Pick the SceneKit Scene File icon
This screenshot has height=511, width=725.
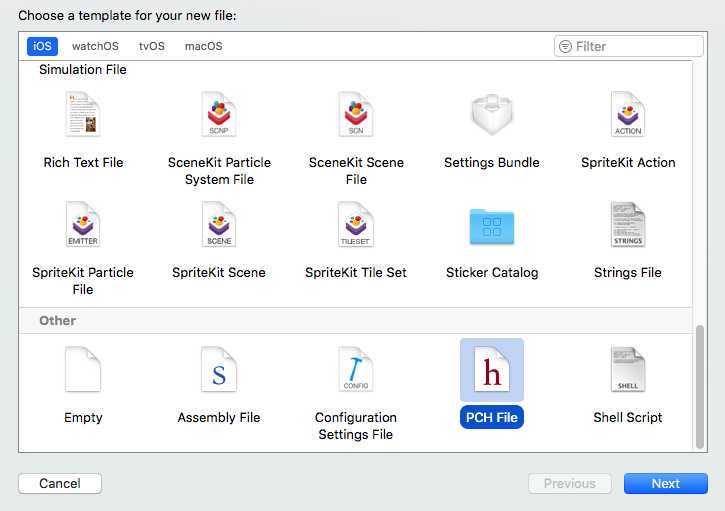(x=356, y=114)
